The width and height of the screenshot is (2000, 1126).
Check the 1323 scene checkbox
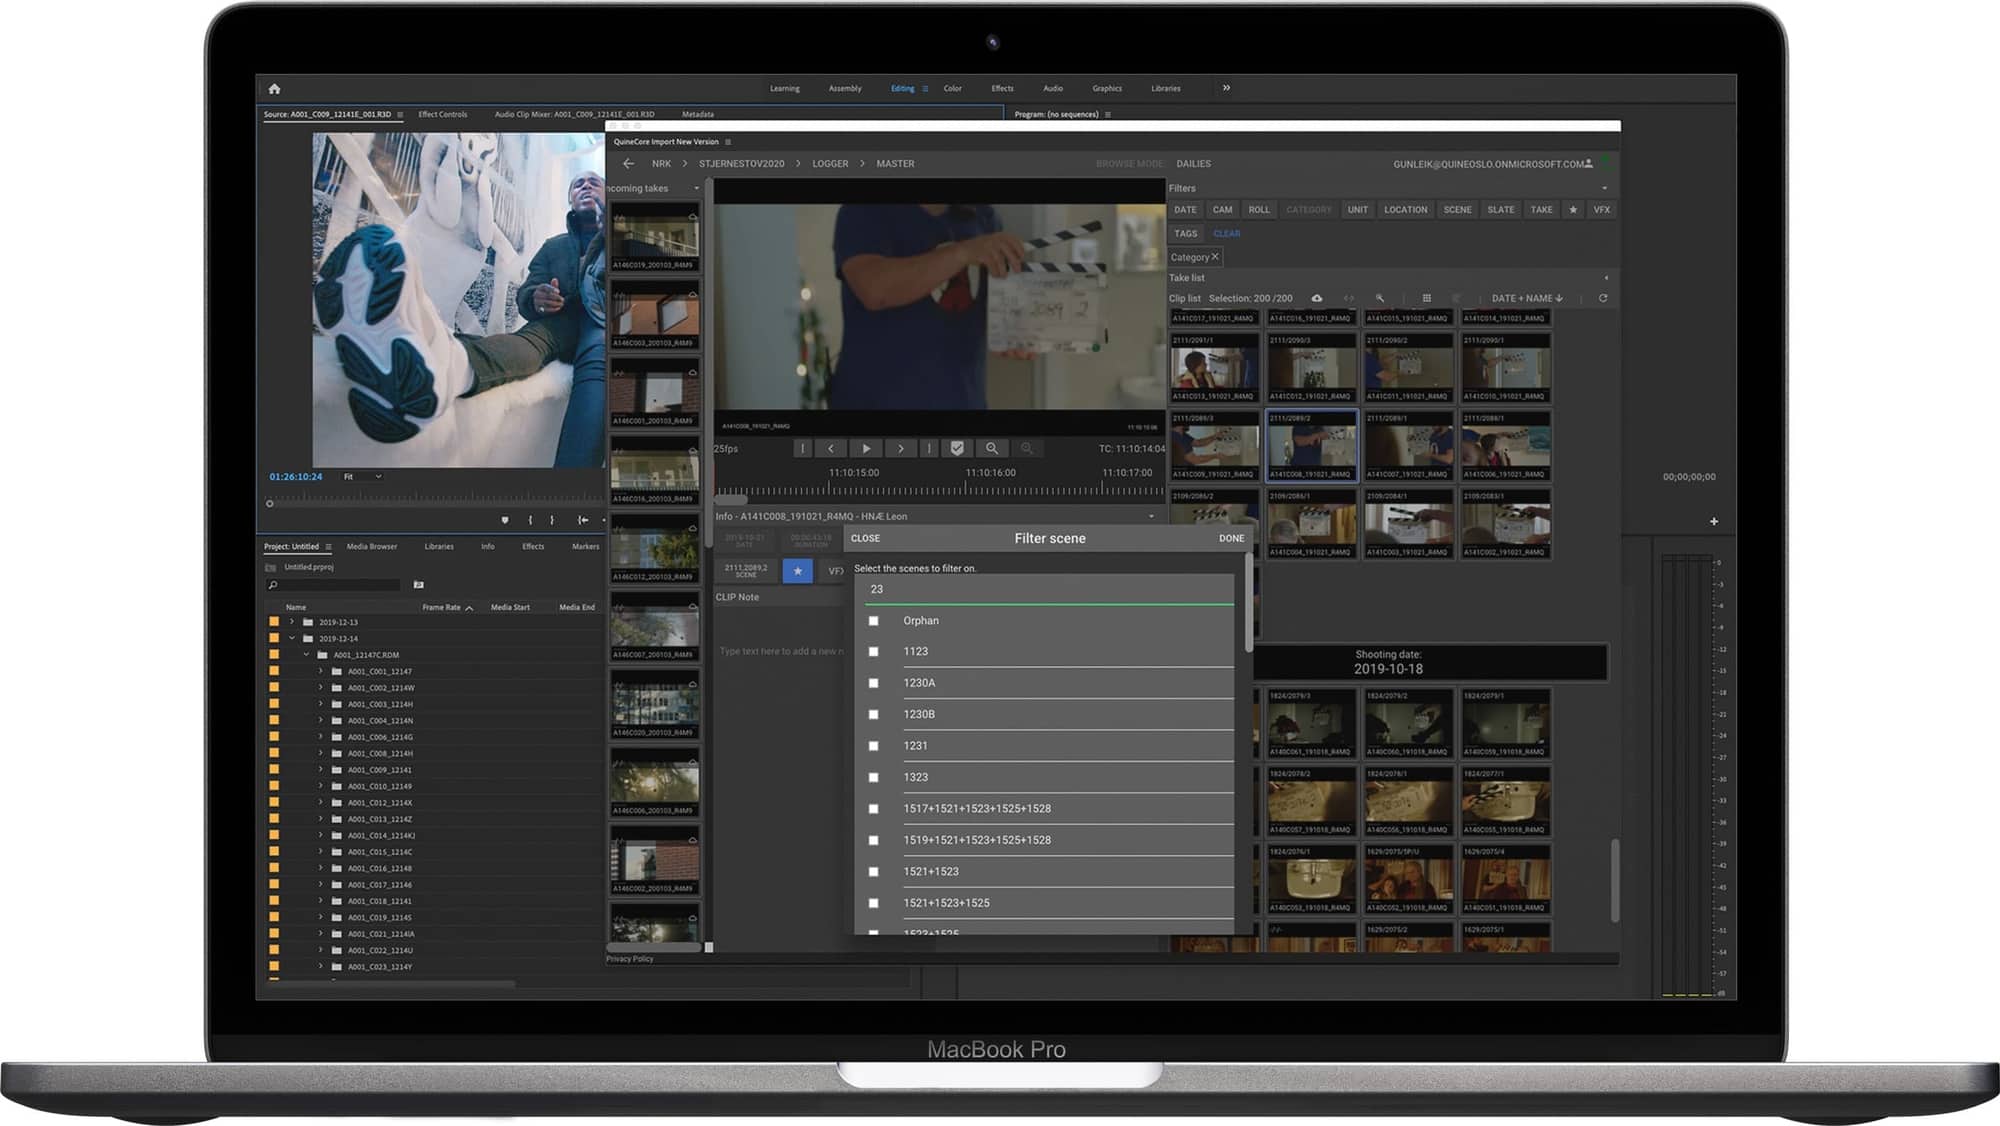click(874, 777)
